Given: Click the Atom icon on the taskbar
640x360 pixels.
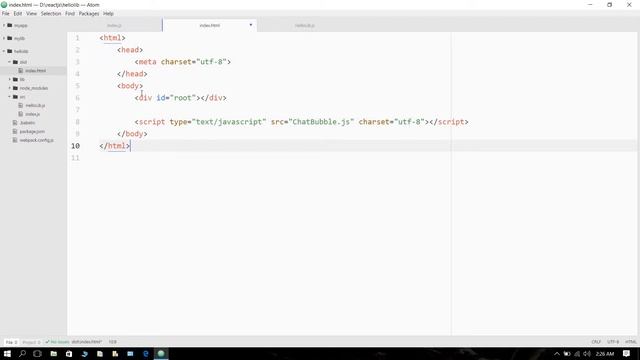Looking at the screenshot, I should (161, 353).
